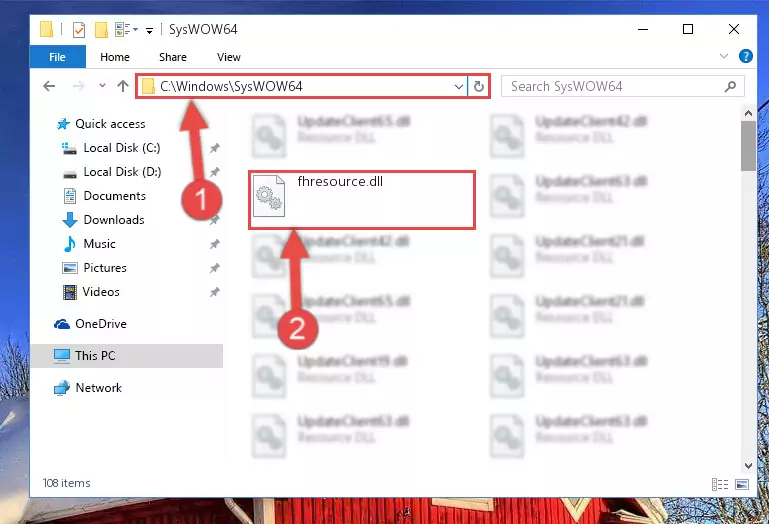Viewport: 769px width, 524px height.
Task: Click the vertical scrollbar thumb
Action: point(748,146)
